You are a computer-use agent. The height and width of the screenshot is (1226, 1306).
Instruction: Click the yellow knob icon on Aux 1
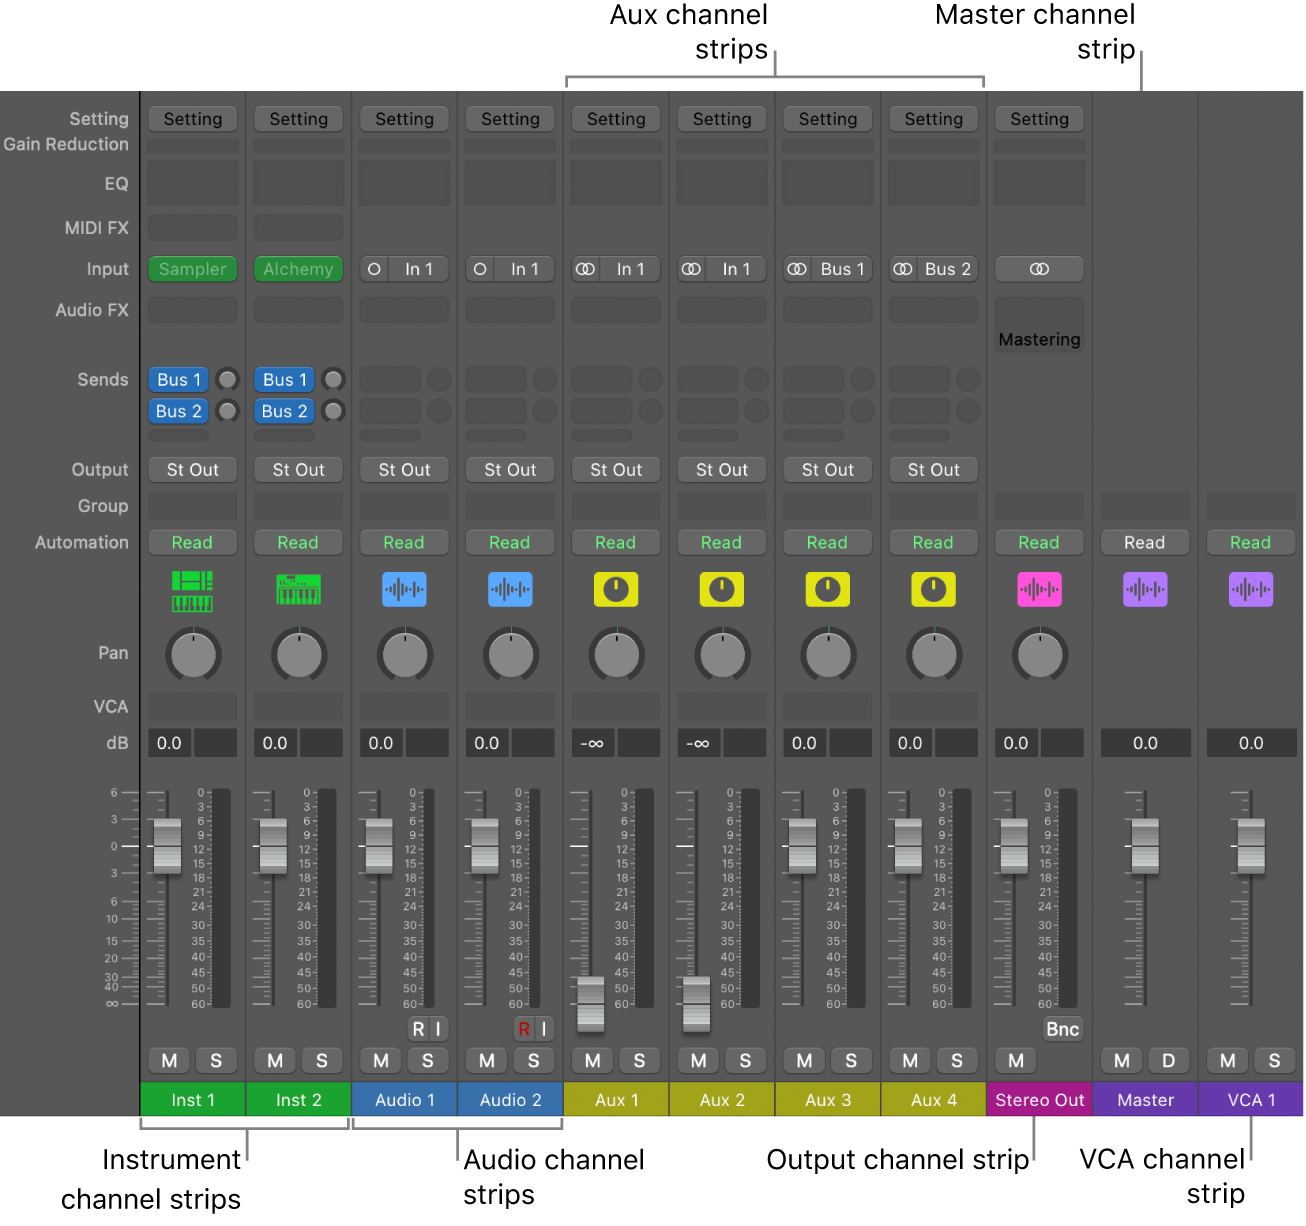(616, 590)
